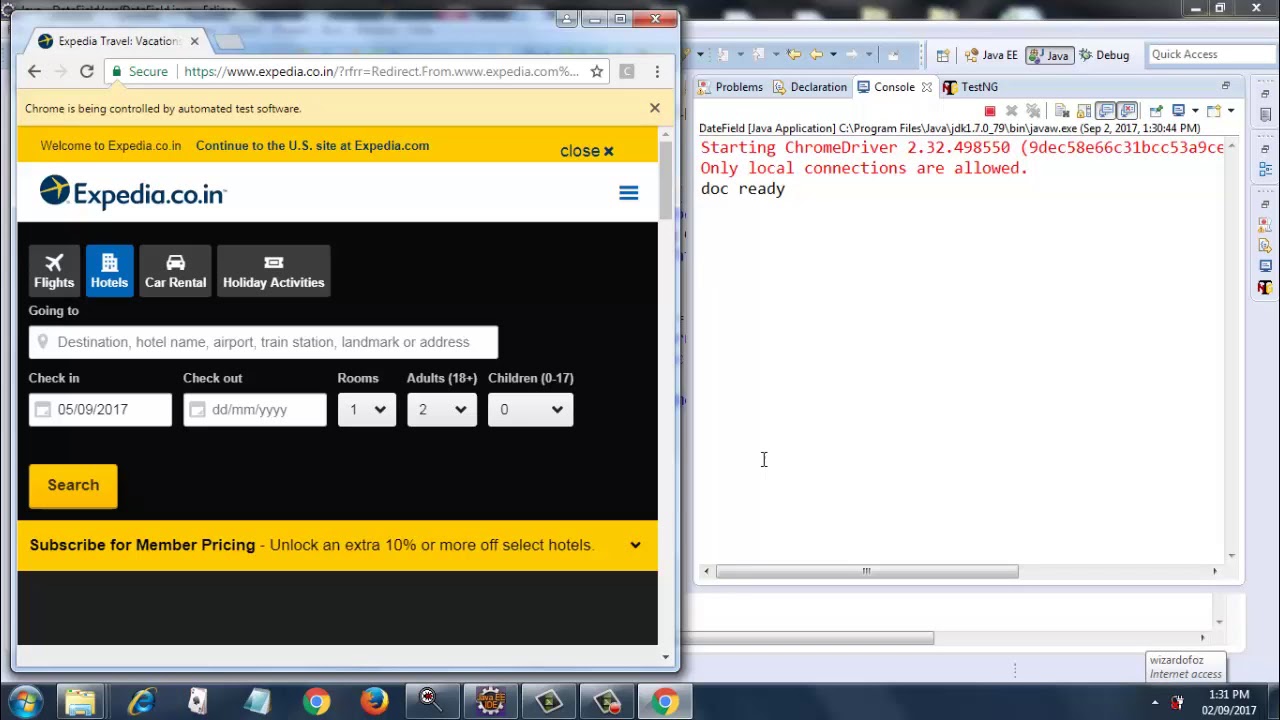This screenshot has width=1280, height=720.
Task: Minimize the Console view panel
Action: point(1225,86)
